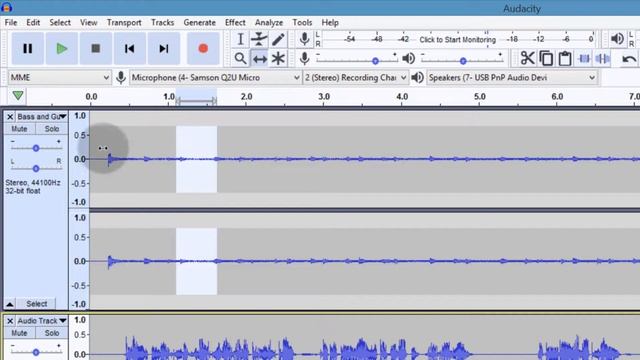Open the MME audio host dropdown
Screen dimensions: 640x360
(x=60, y=78)
